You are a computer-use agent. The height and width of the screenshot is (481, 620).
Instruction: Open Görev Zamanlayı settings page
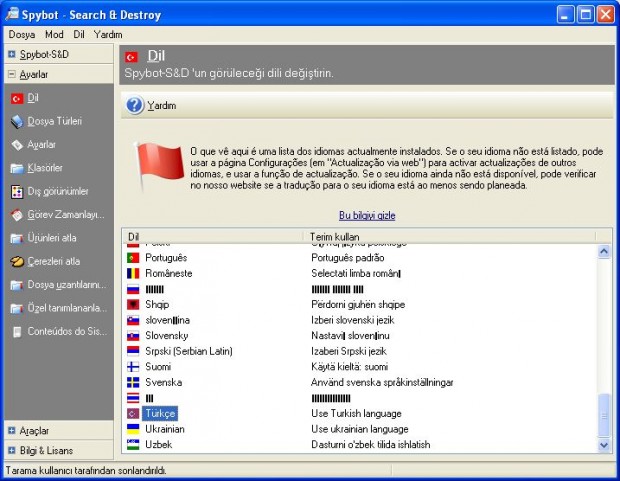(x=66, y=215)
